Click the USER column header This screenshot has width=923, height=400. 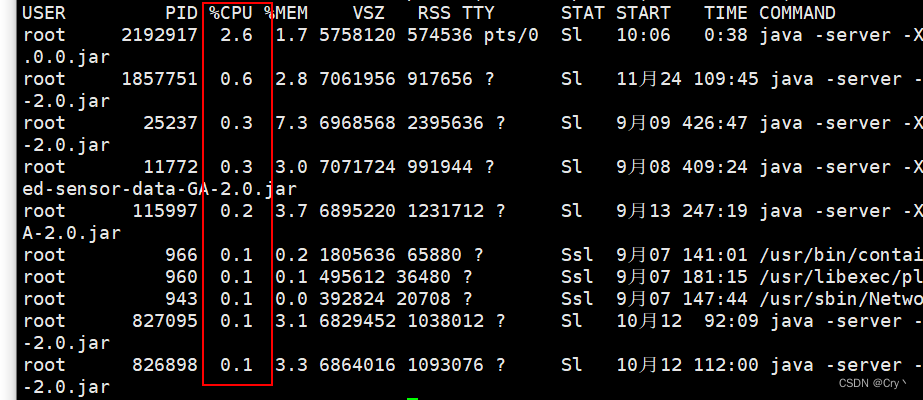(44, 13)
